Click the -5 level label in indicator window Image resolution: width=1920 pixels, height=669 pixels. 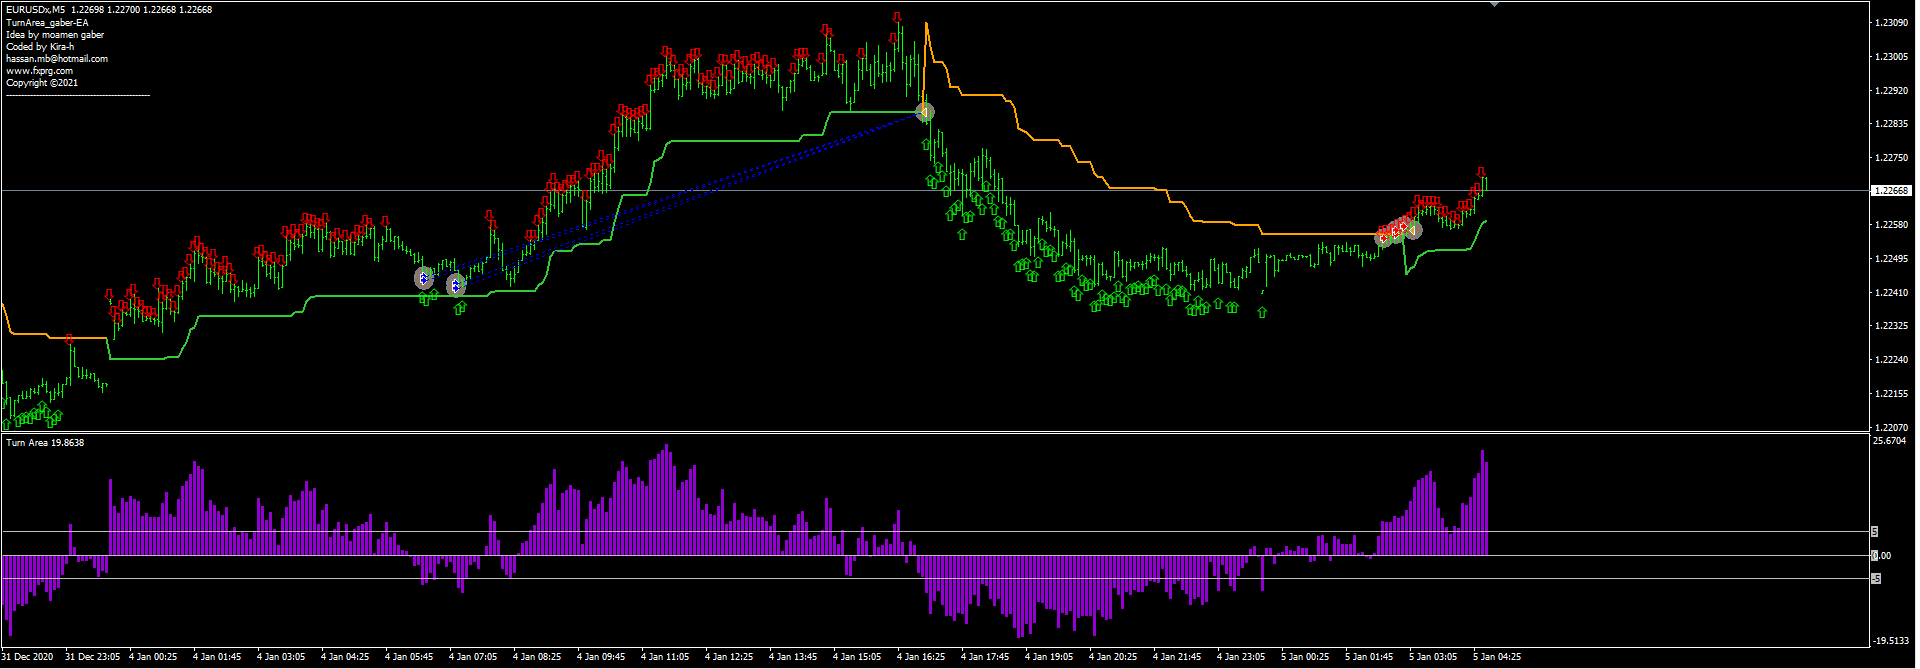[1876, 579]
